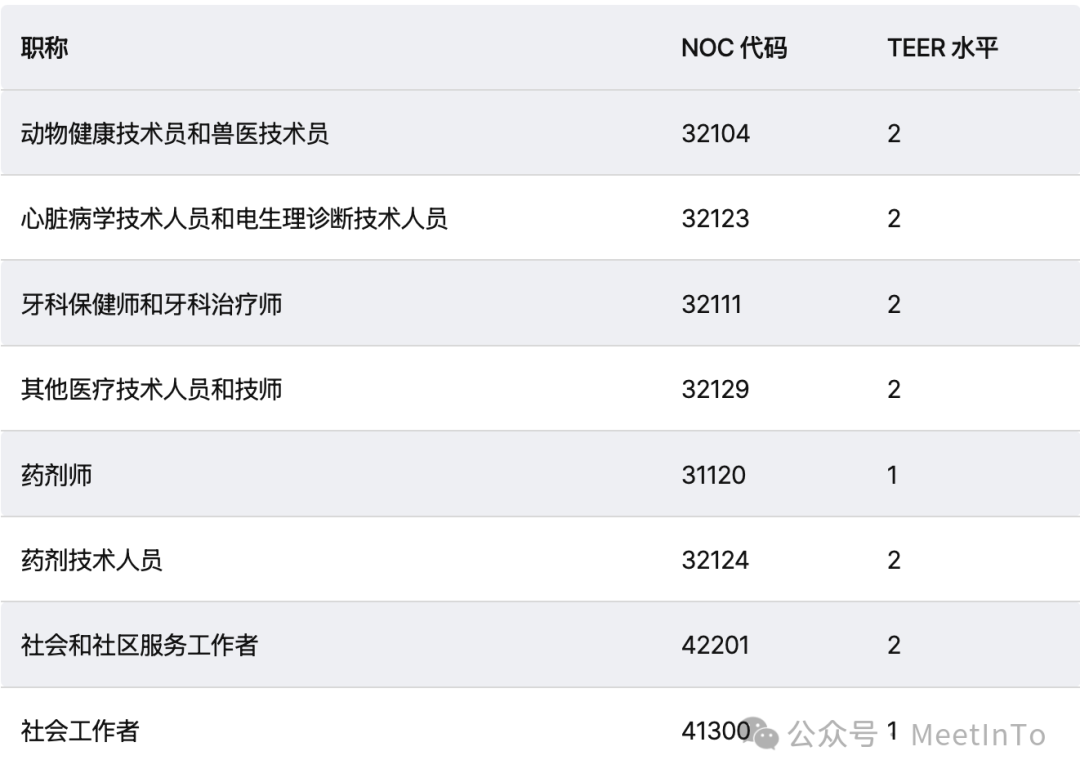The width and height of the screenshot is (1080, 778).
Task: Select the 社会和社区服务工作者 row title
Action: click(x=139, y=645)
